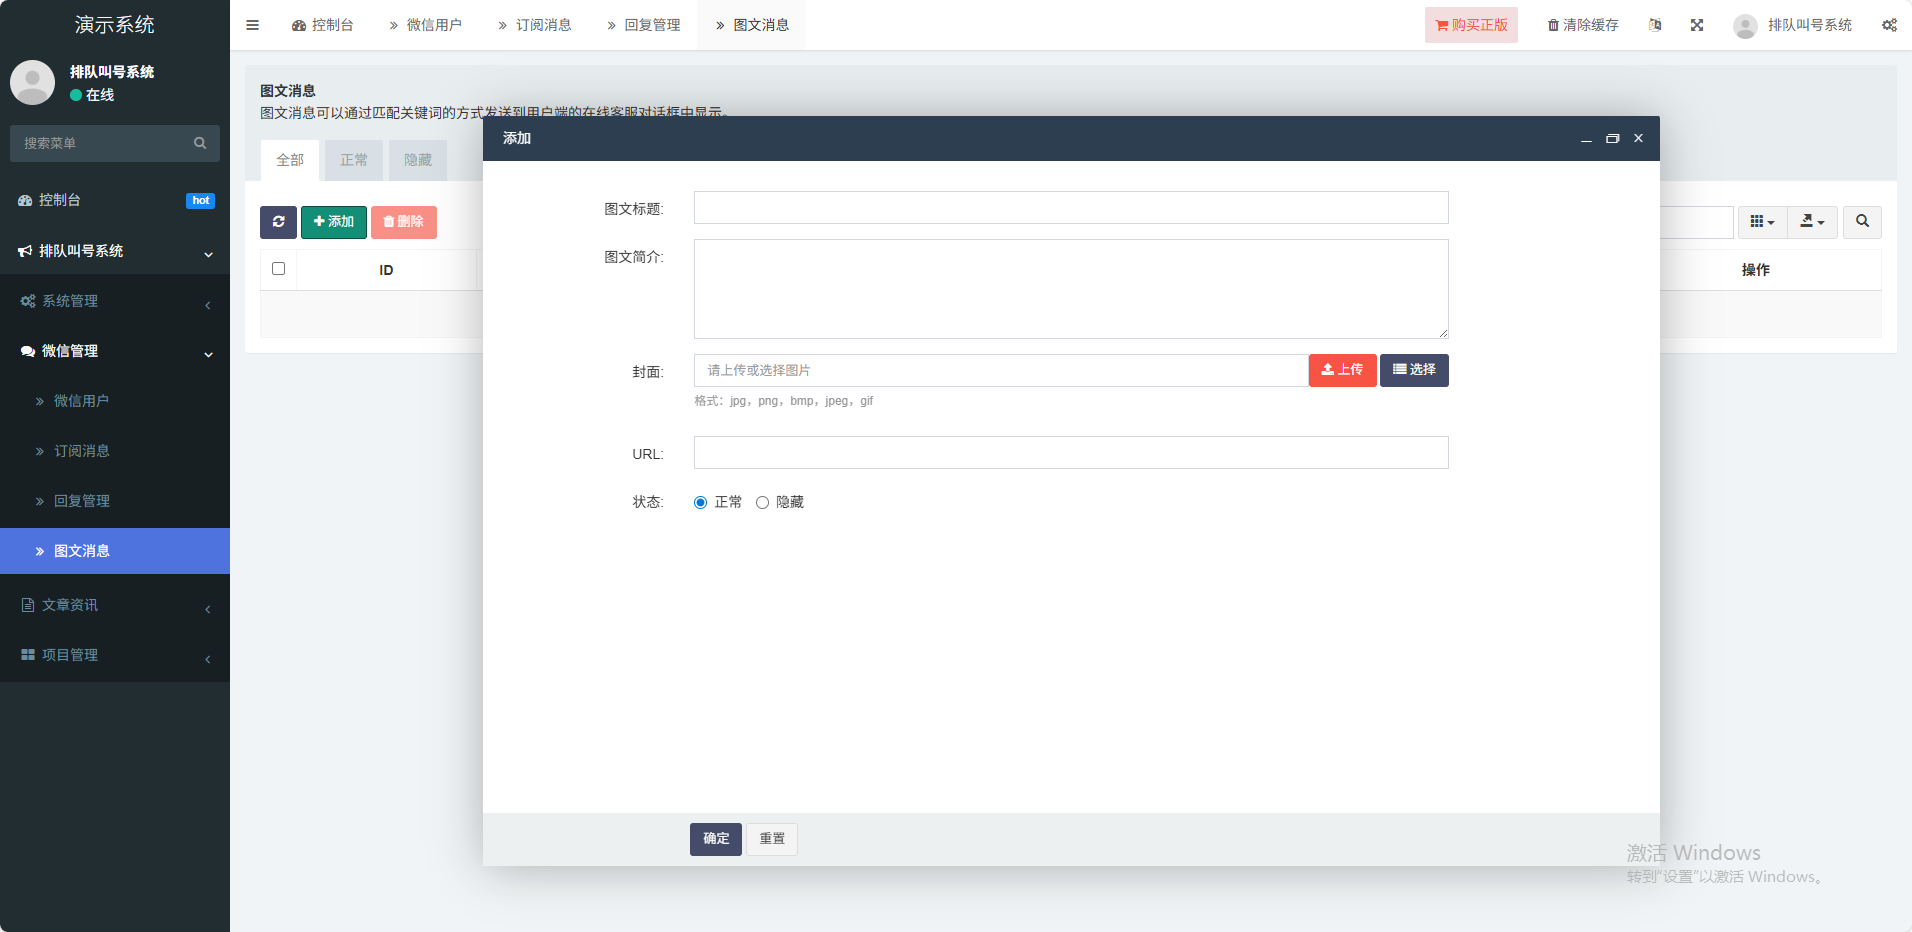Click the language switch icon in header
Viewport: 1912px width, 932px height.
coord(1655,25)
